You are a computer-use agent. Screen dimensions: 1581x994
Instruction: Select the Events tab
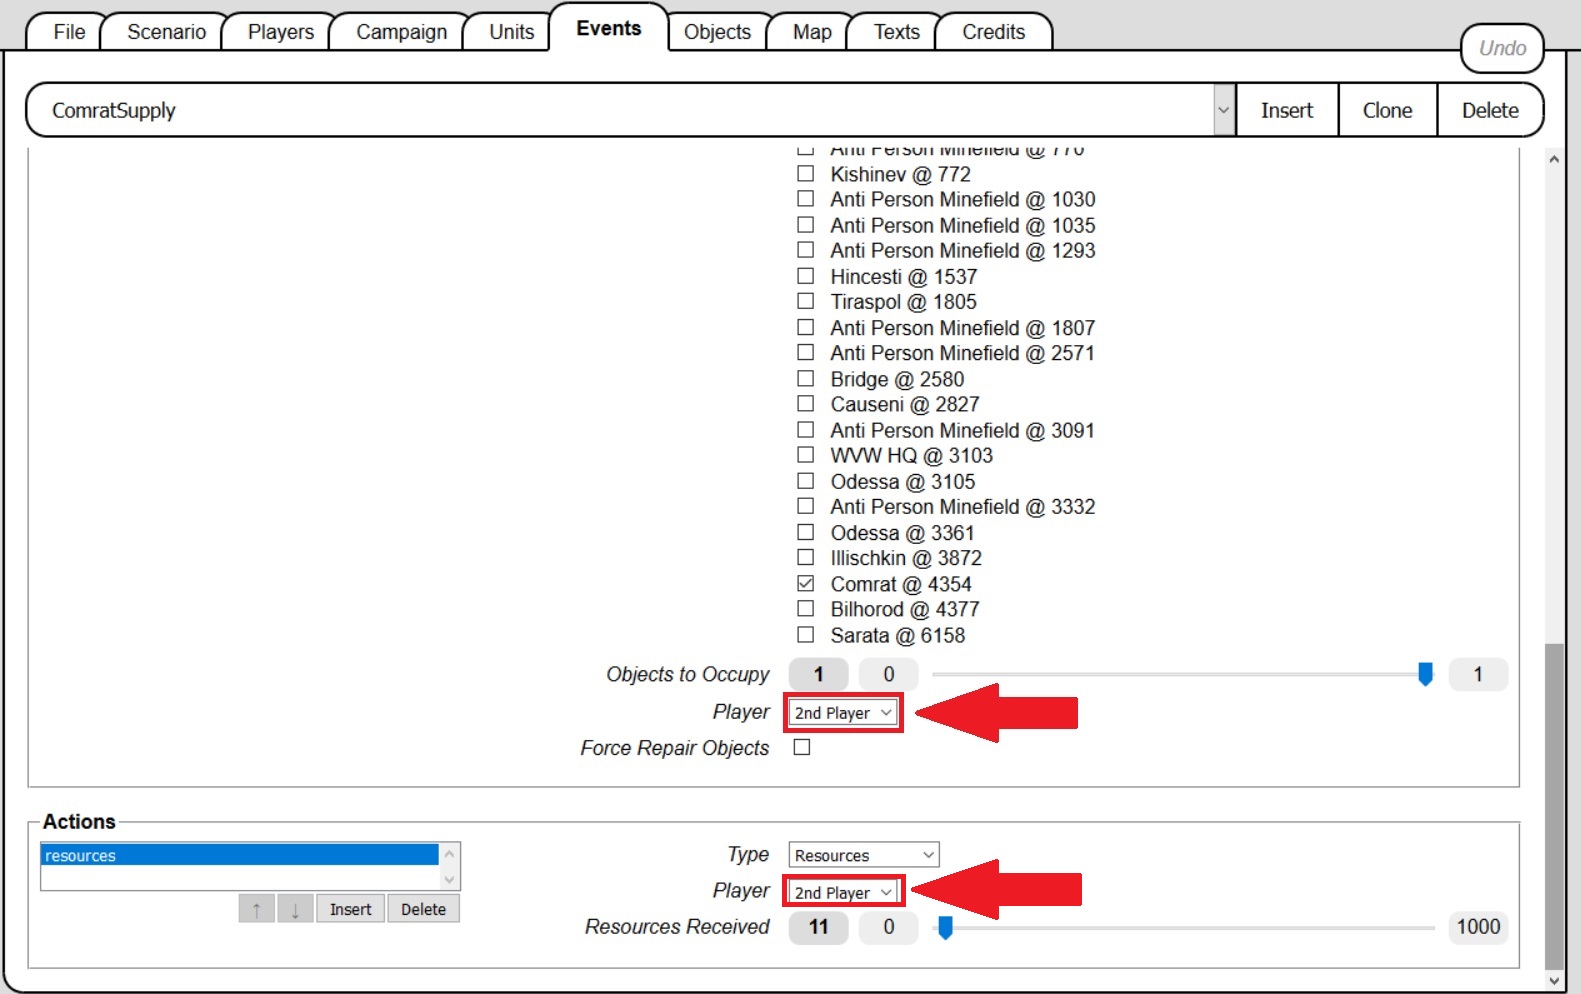(609, 28)
